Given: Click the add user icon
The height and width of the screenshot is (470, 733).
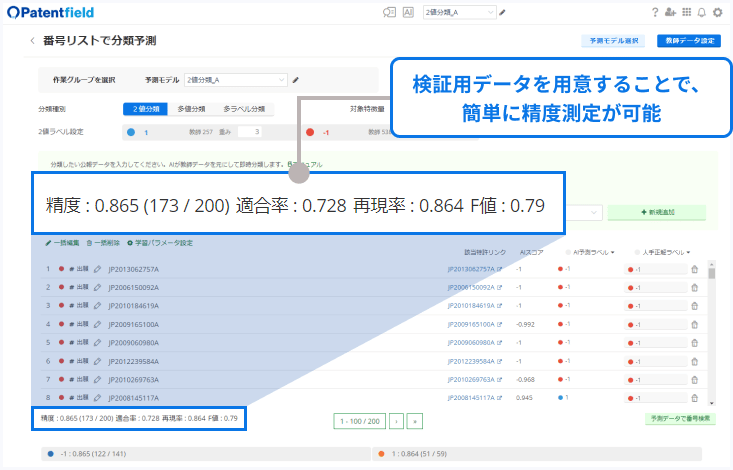Looking at the screenshot, I should [x=670, y=13].
